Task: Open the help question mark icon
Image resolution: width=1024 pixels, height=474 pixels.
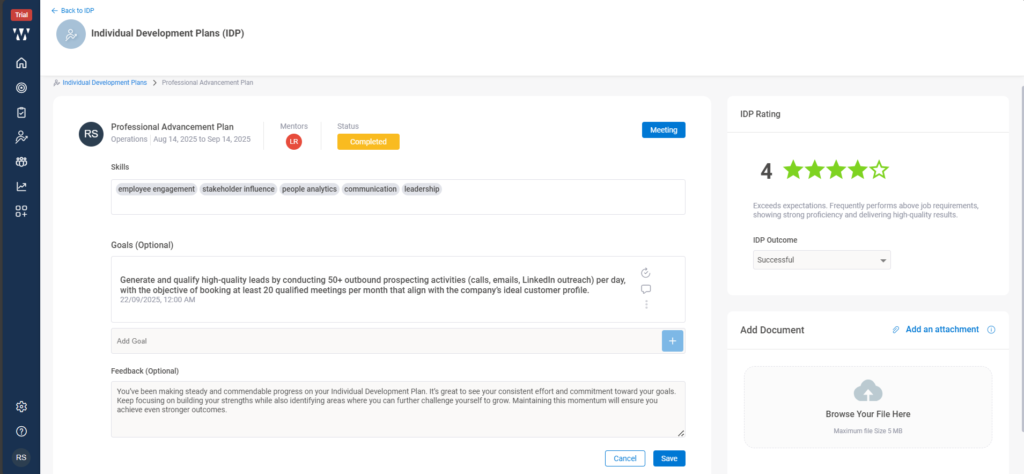Action: pyautogui.click(x=22, y=432)
